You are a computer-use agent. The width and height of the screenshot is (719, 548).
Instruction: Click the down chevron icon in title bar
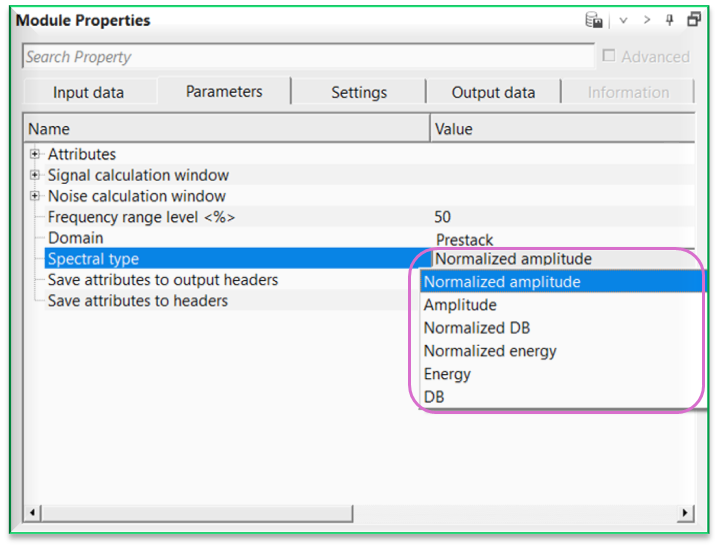click(x=623, y=20)
